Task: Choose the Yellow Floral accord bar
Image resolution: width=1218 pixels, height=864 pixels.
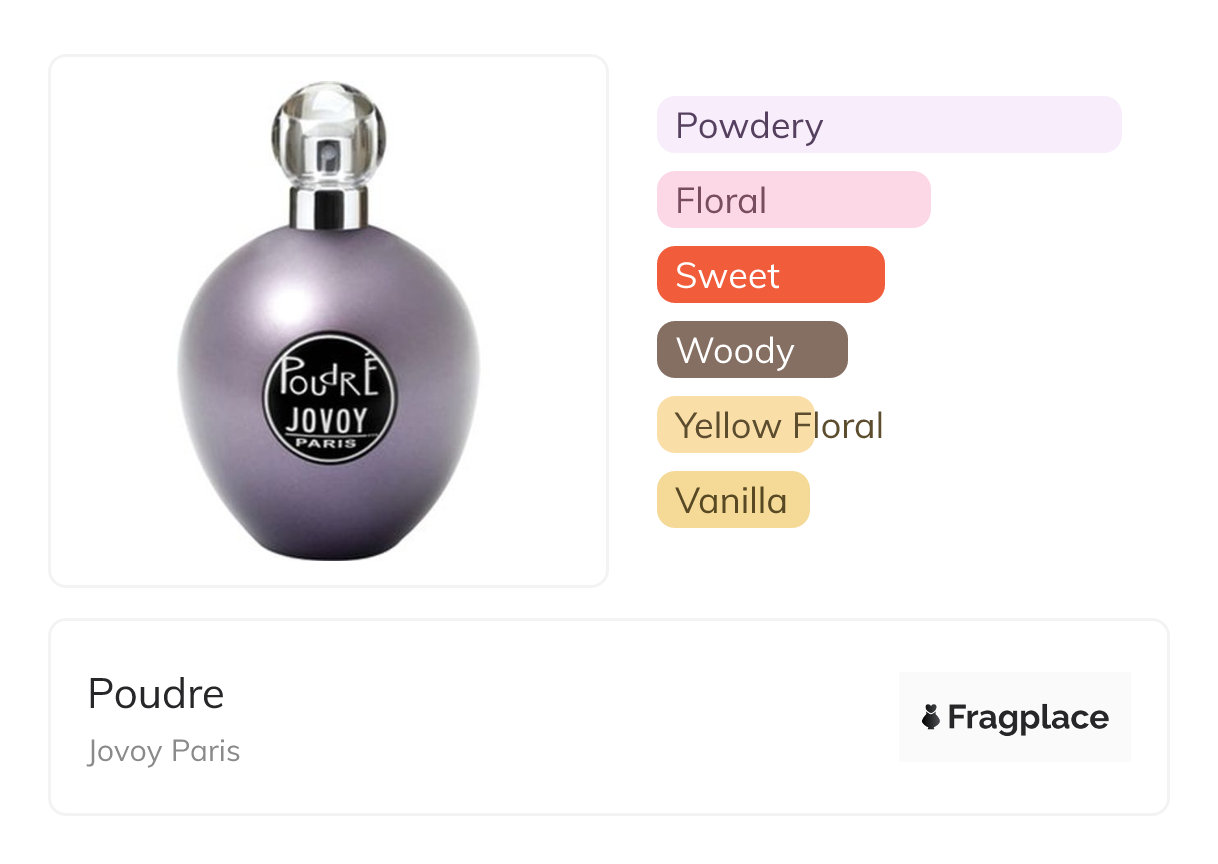Action: (735, 425)
